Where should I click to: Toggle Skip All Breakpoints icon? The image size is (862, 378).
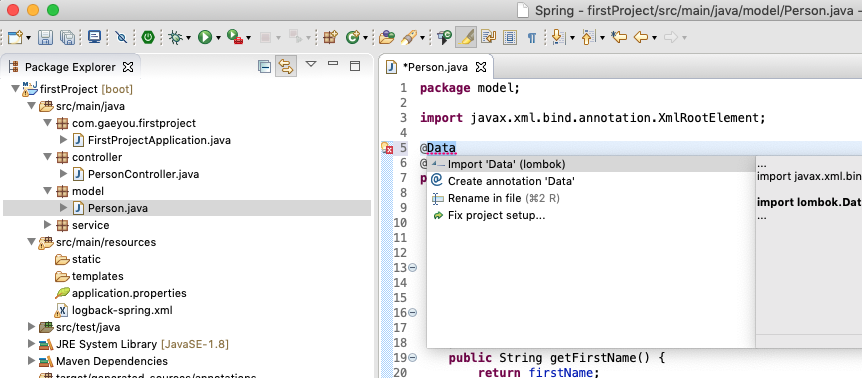121,37
